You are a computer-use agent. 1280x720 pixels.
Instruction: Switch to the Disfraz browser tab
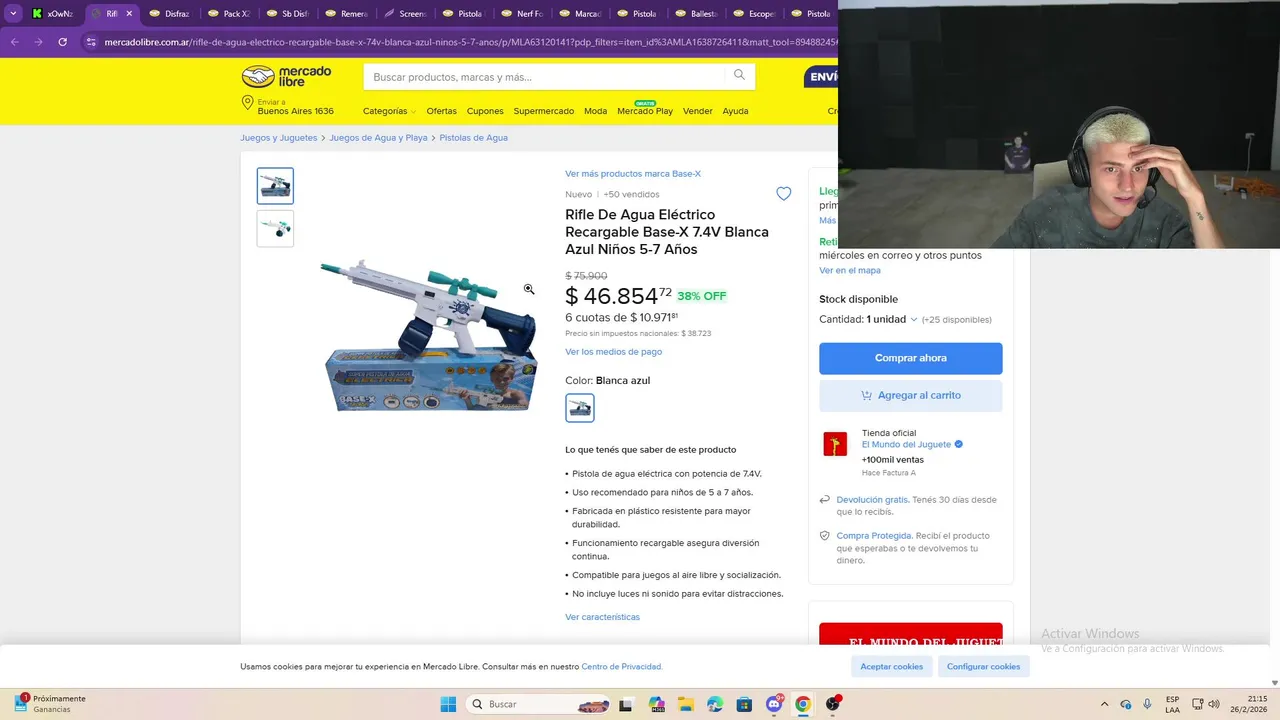click(171, 14)
